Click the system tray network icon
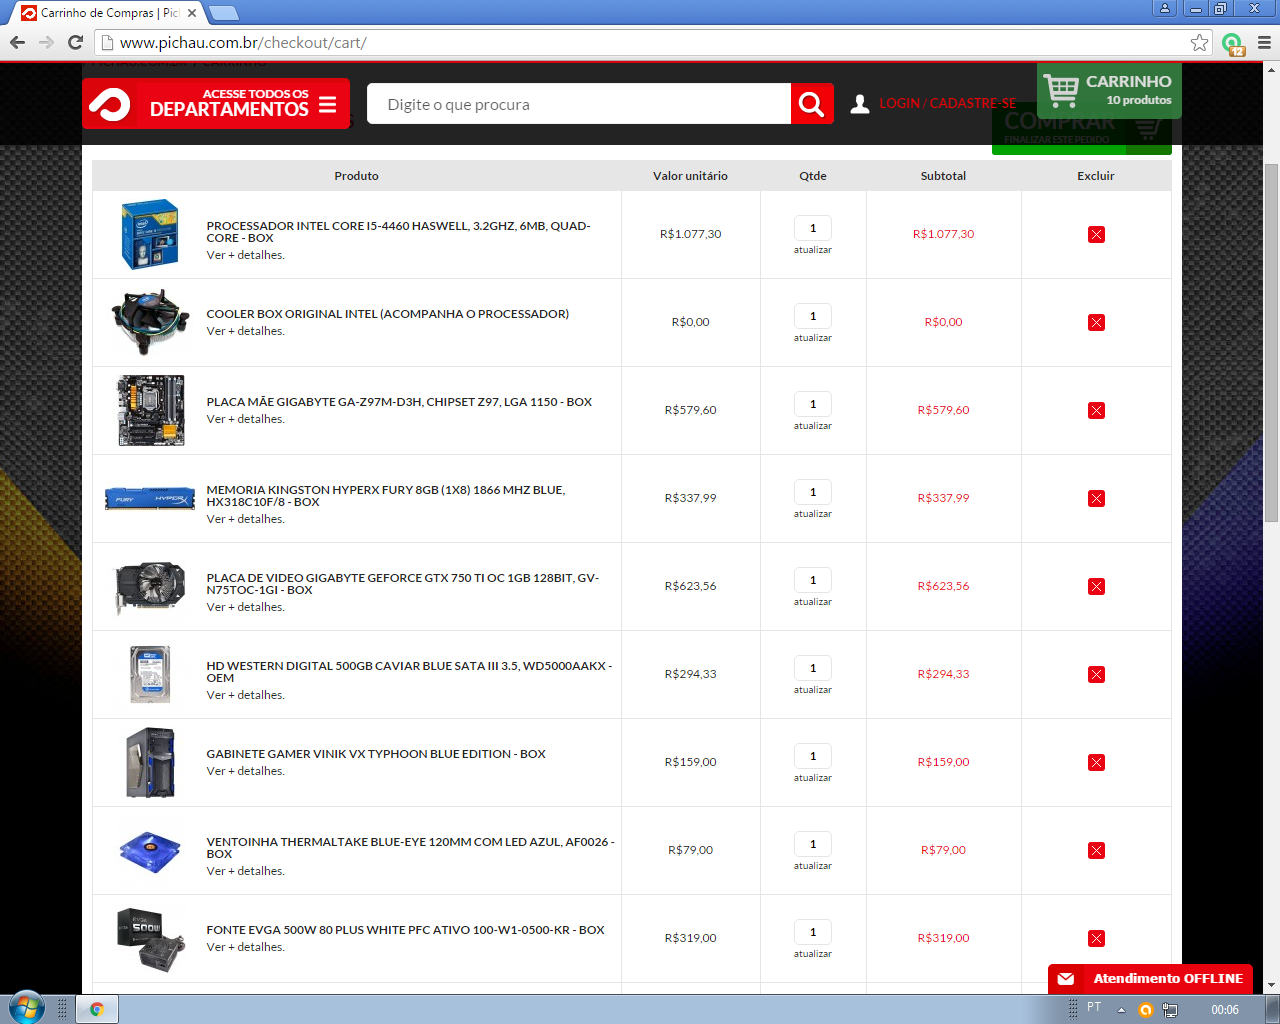Screen dimensions: 1280x1024 (x=1170, y=1010)
